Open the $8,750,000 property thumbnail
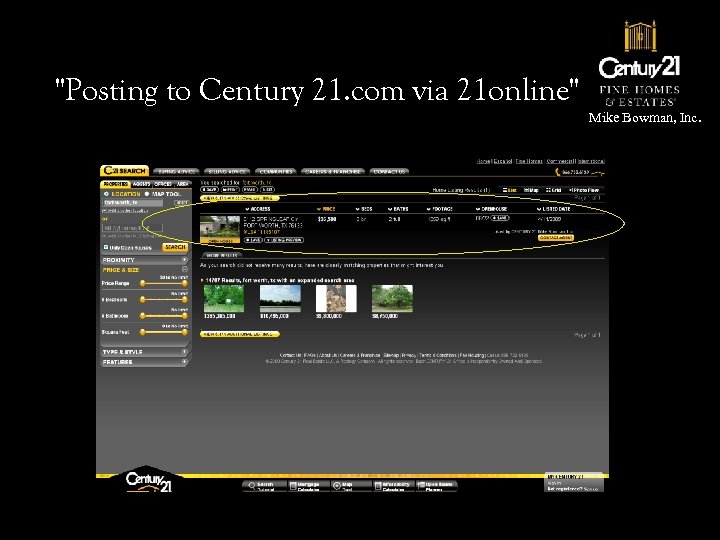This screenshot has width=720, height=540. 392,298
